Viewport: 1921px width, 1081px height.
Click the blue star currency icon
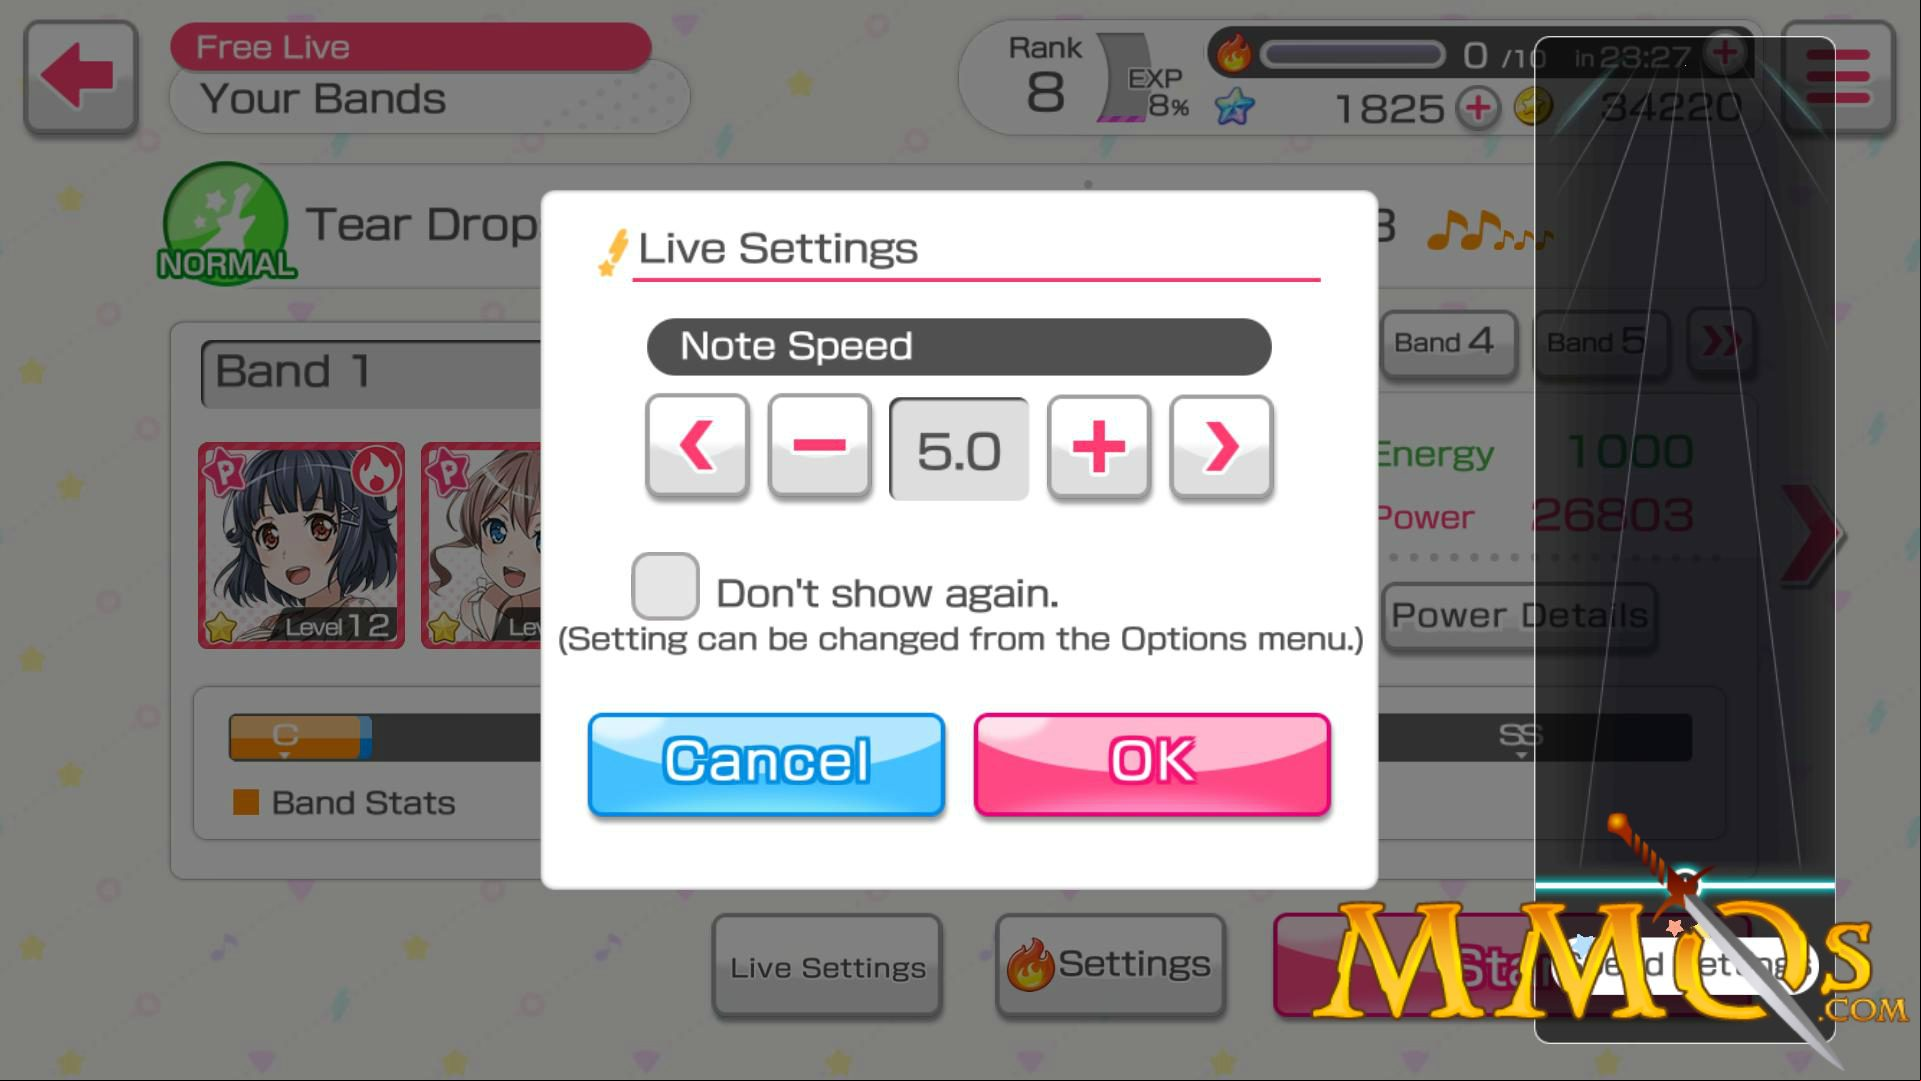point(1235,106)
